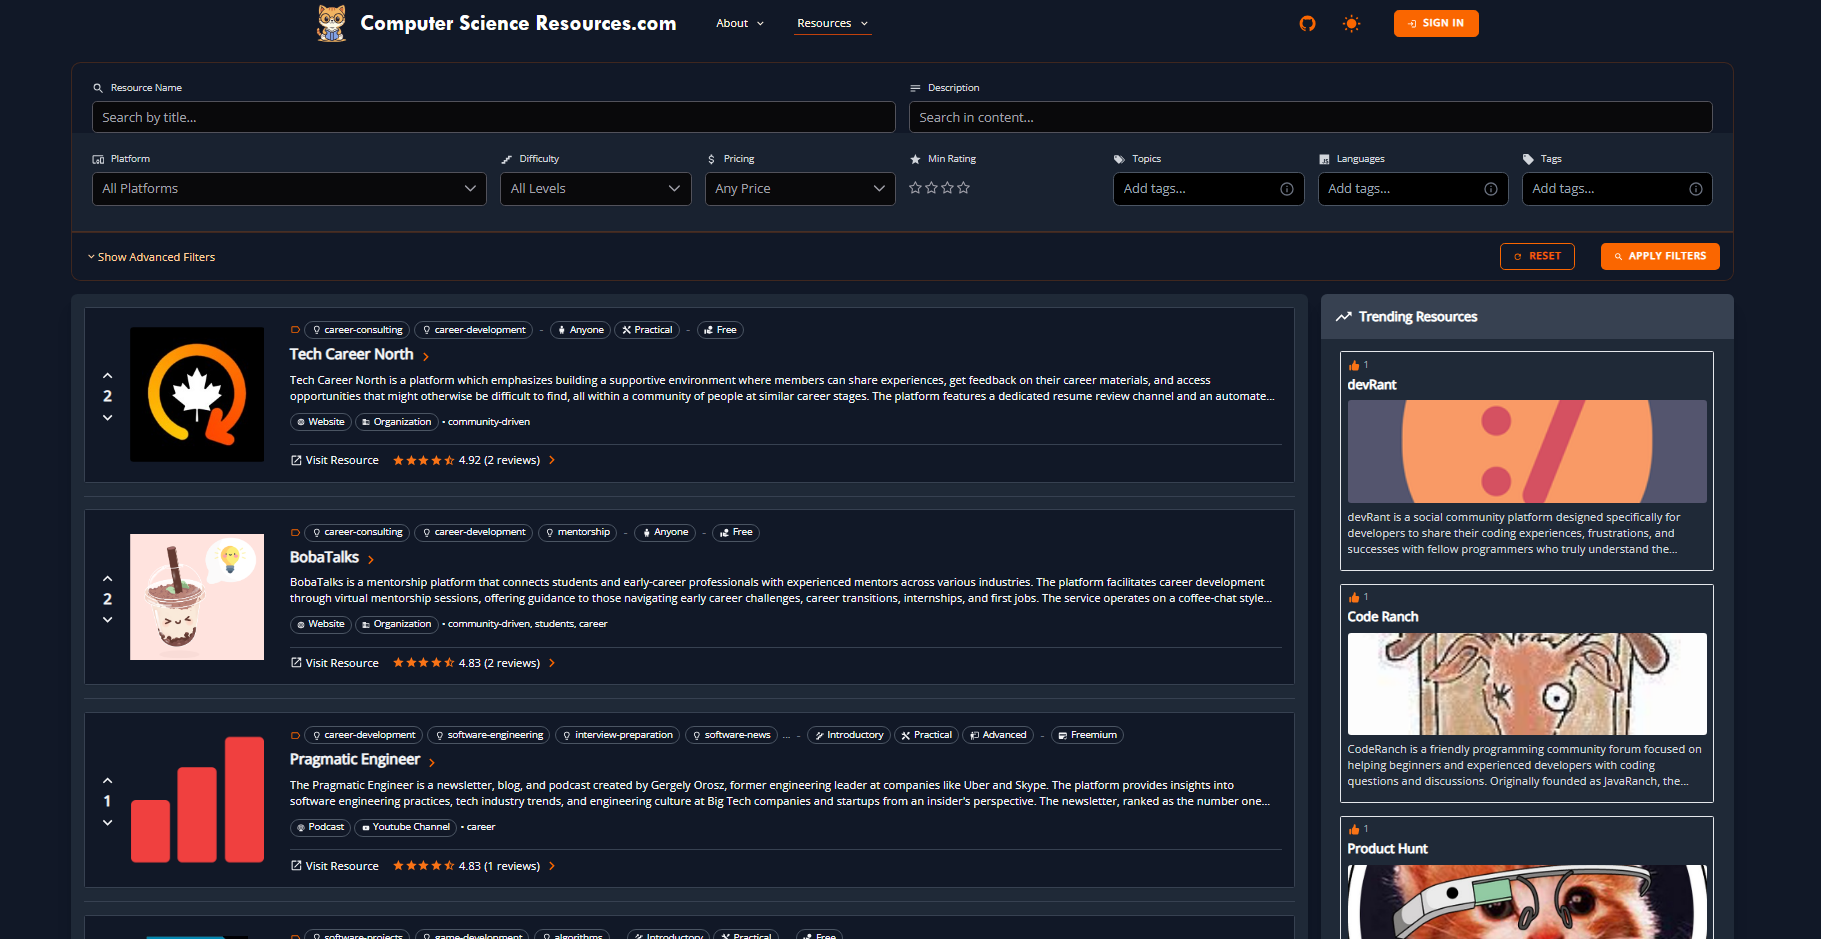The height and width of the screenshot is (939, 1821).
Task: Set minimum rating to three stars
Action: click(947, 187)
